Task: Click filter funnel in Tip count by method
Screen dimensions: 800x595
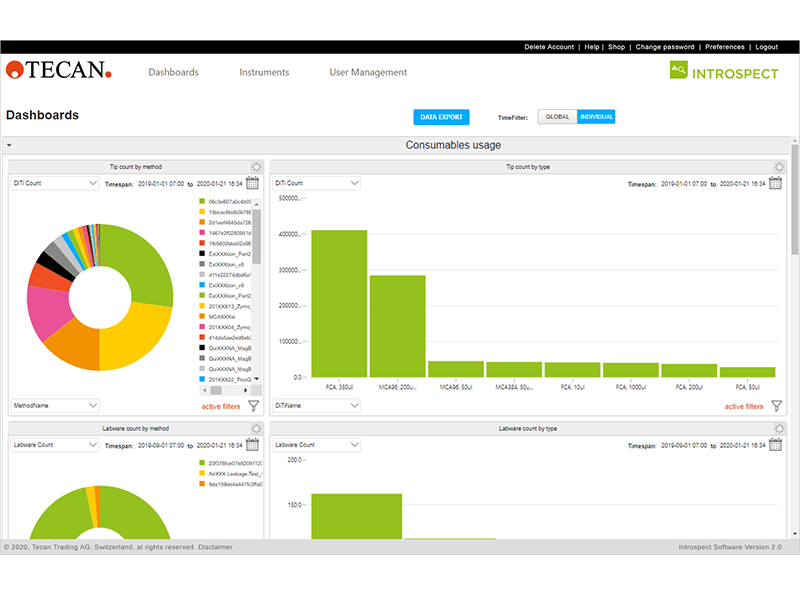Action: click(x=254, y=406)
